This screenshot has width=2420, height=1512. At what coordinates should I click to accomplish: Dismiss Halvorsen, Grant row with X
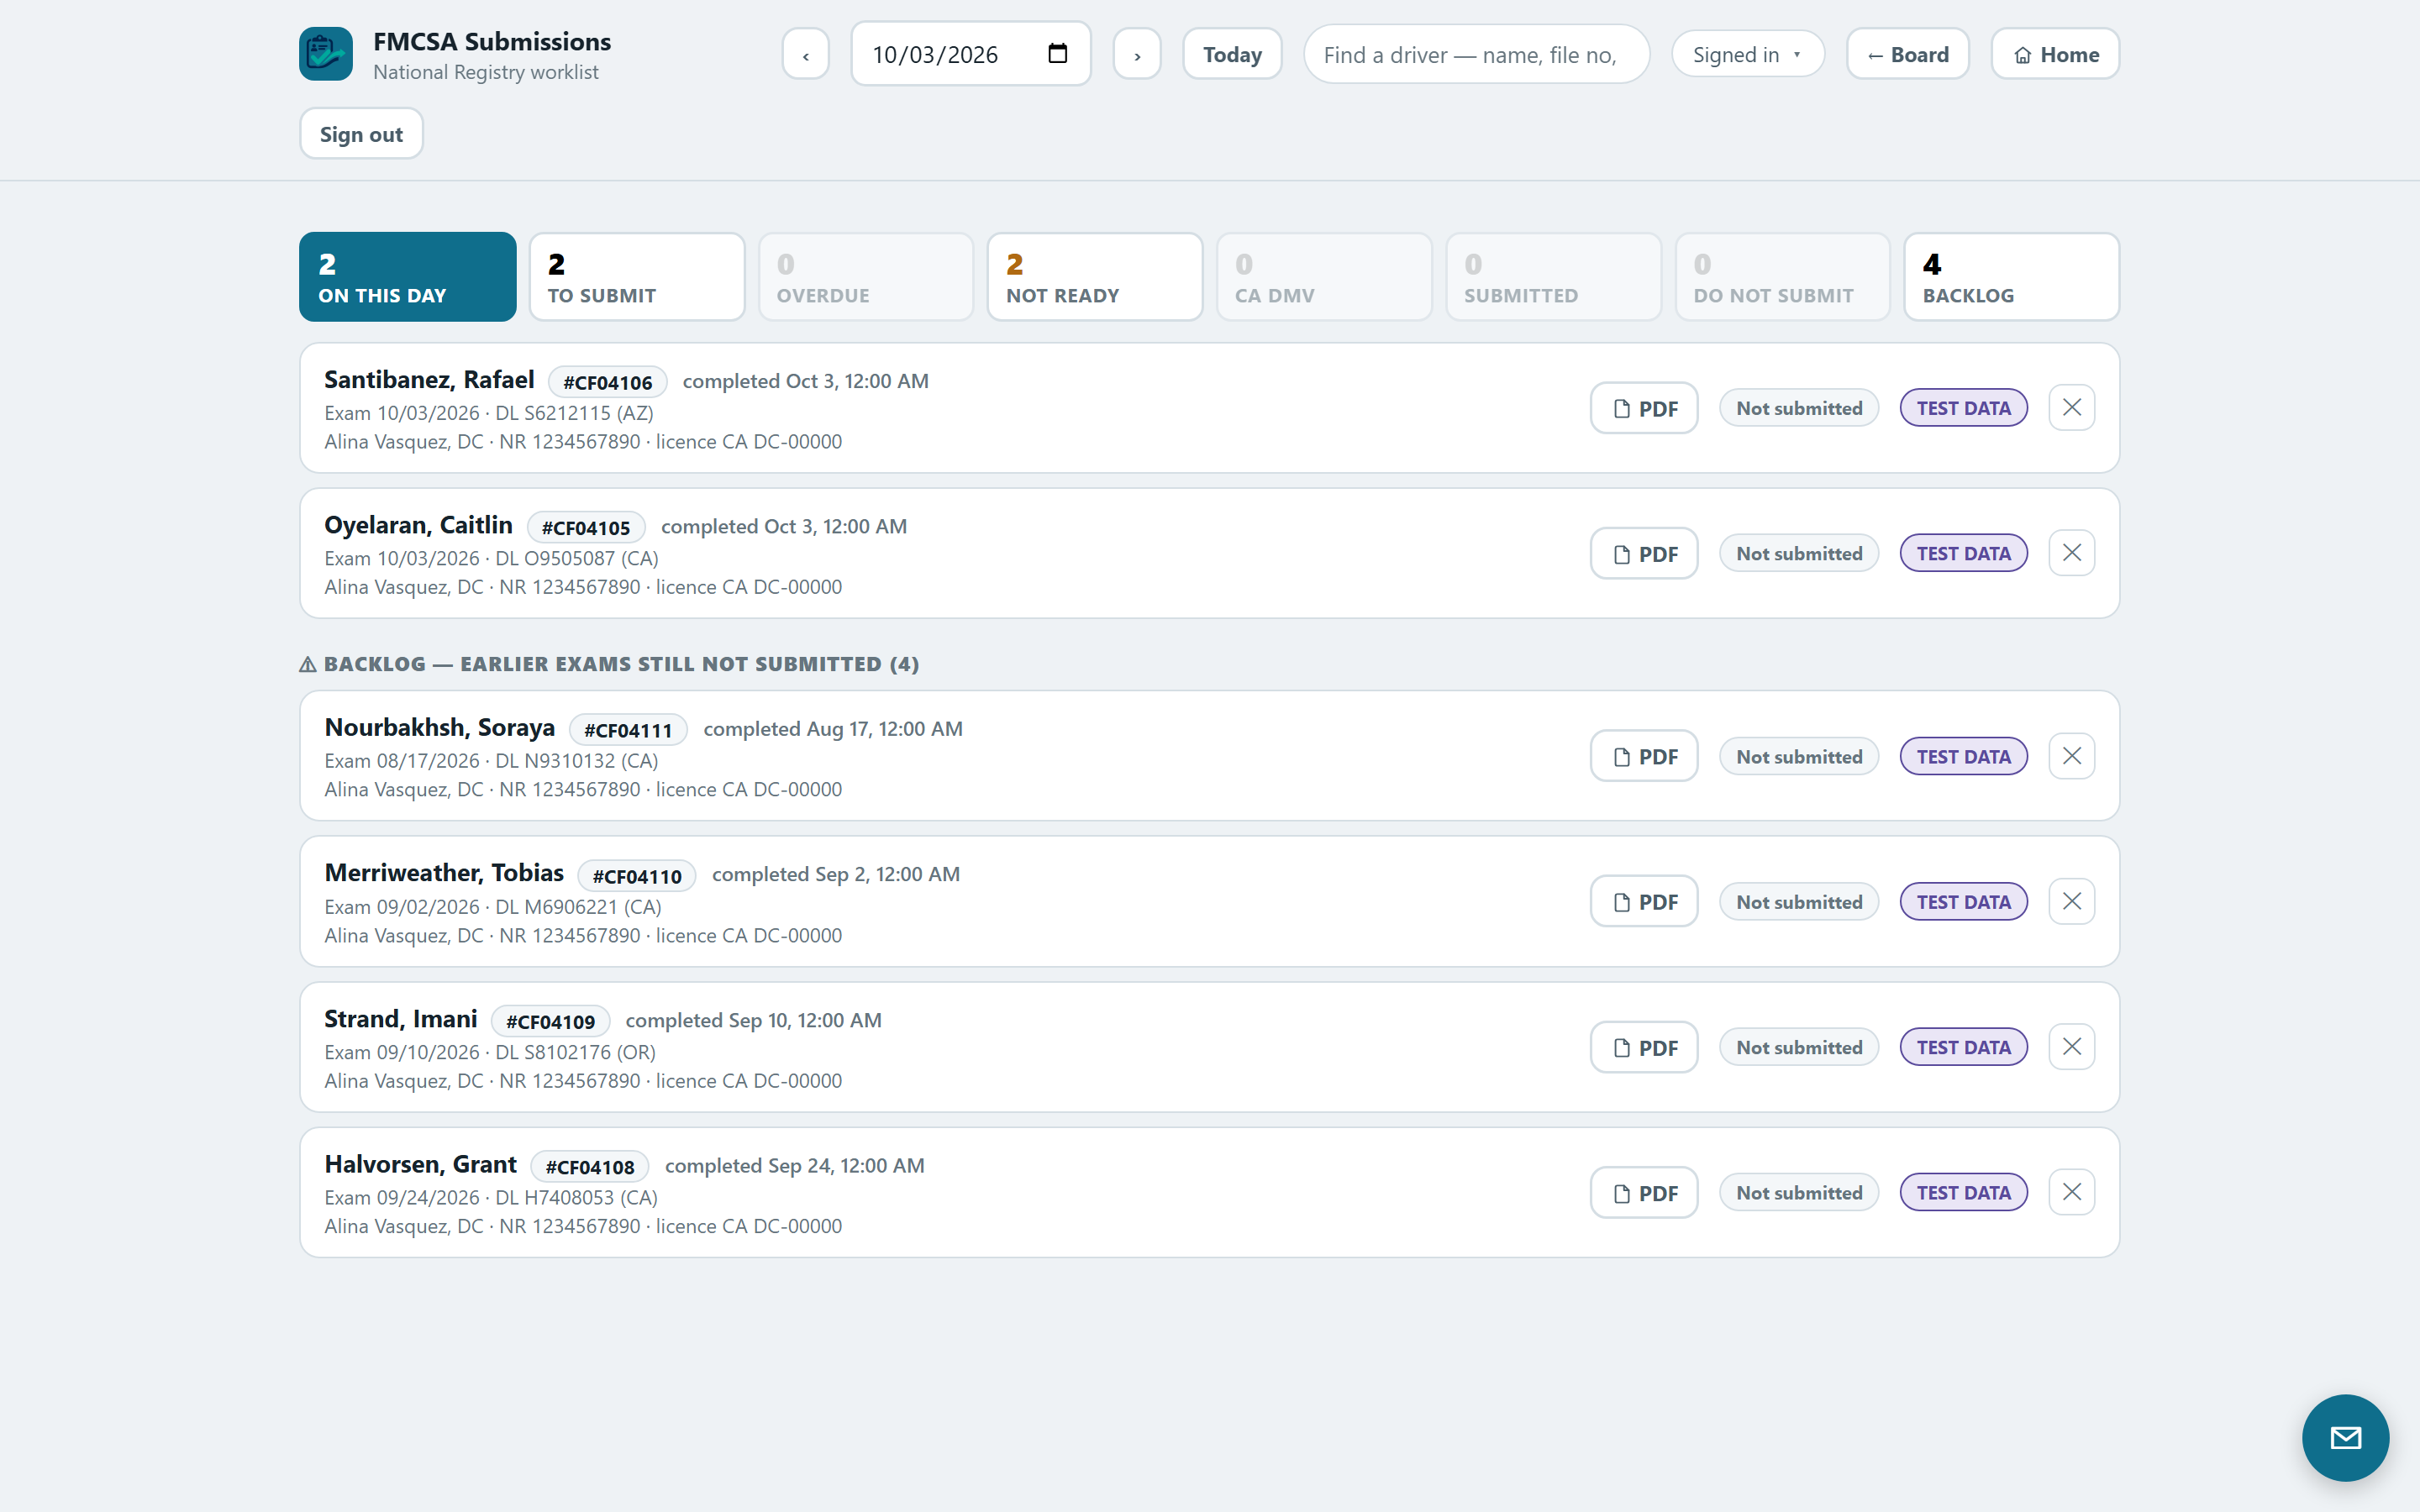coord(2071,1192)
